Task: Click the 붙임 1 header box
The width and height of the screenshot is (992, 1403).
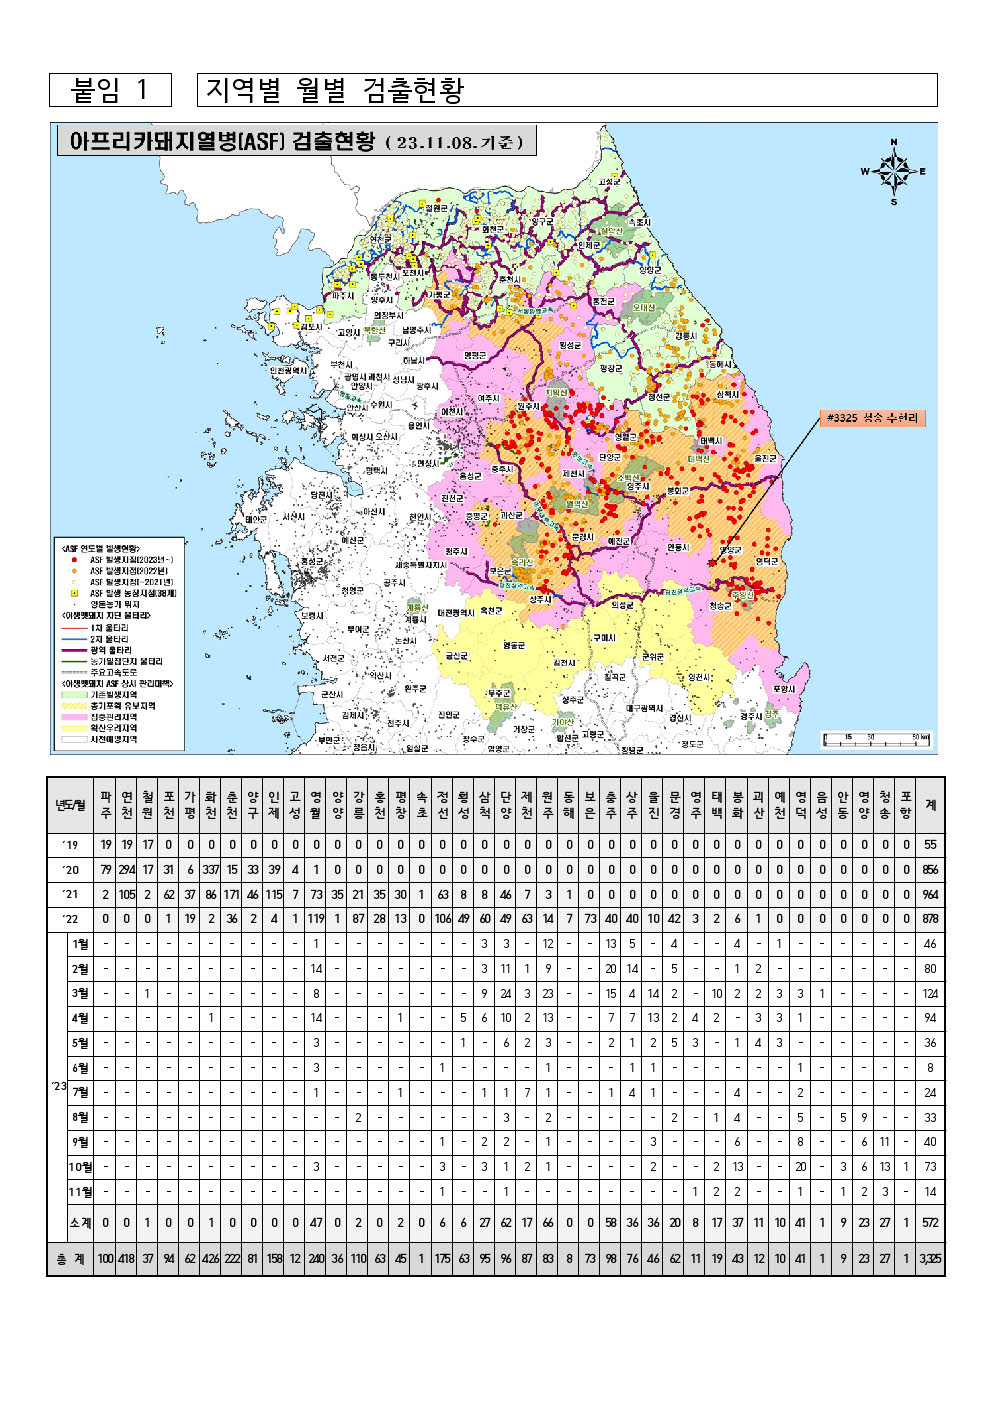Action: coord(110,90)
